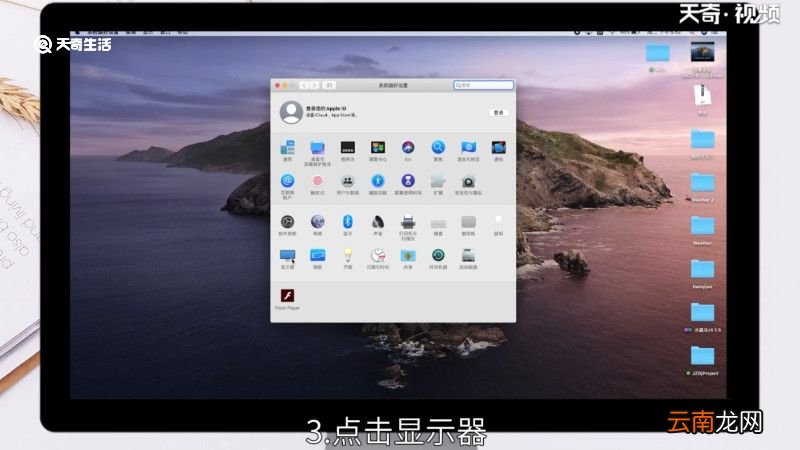Open the Displays preference pane

click(287, 257)
